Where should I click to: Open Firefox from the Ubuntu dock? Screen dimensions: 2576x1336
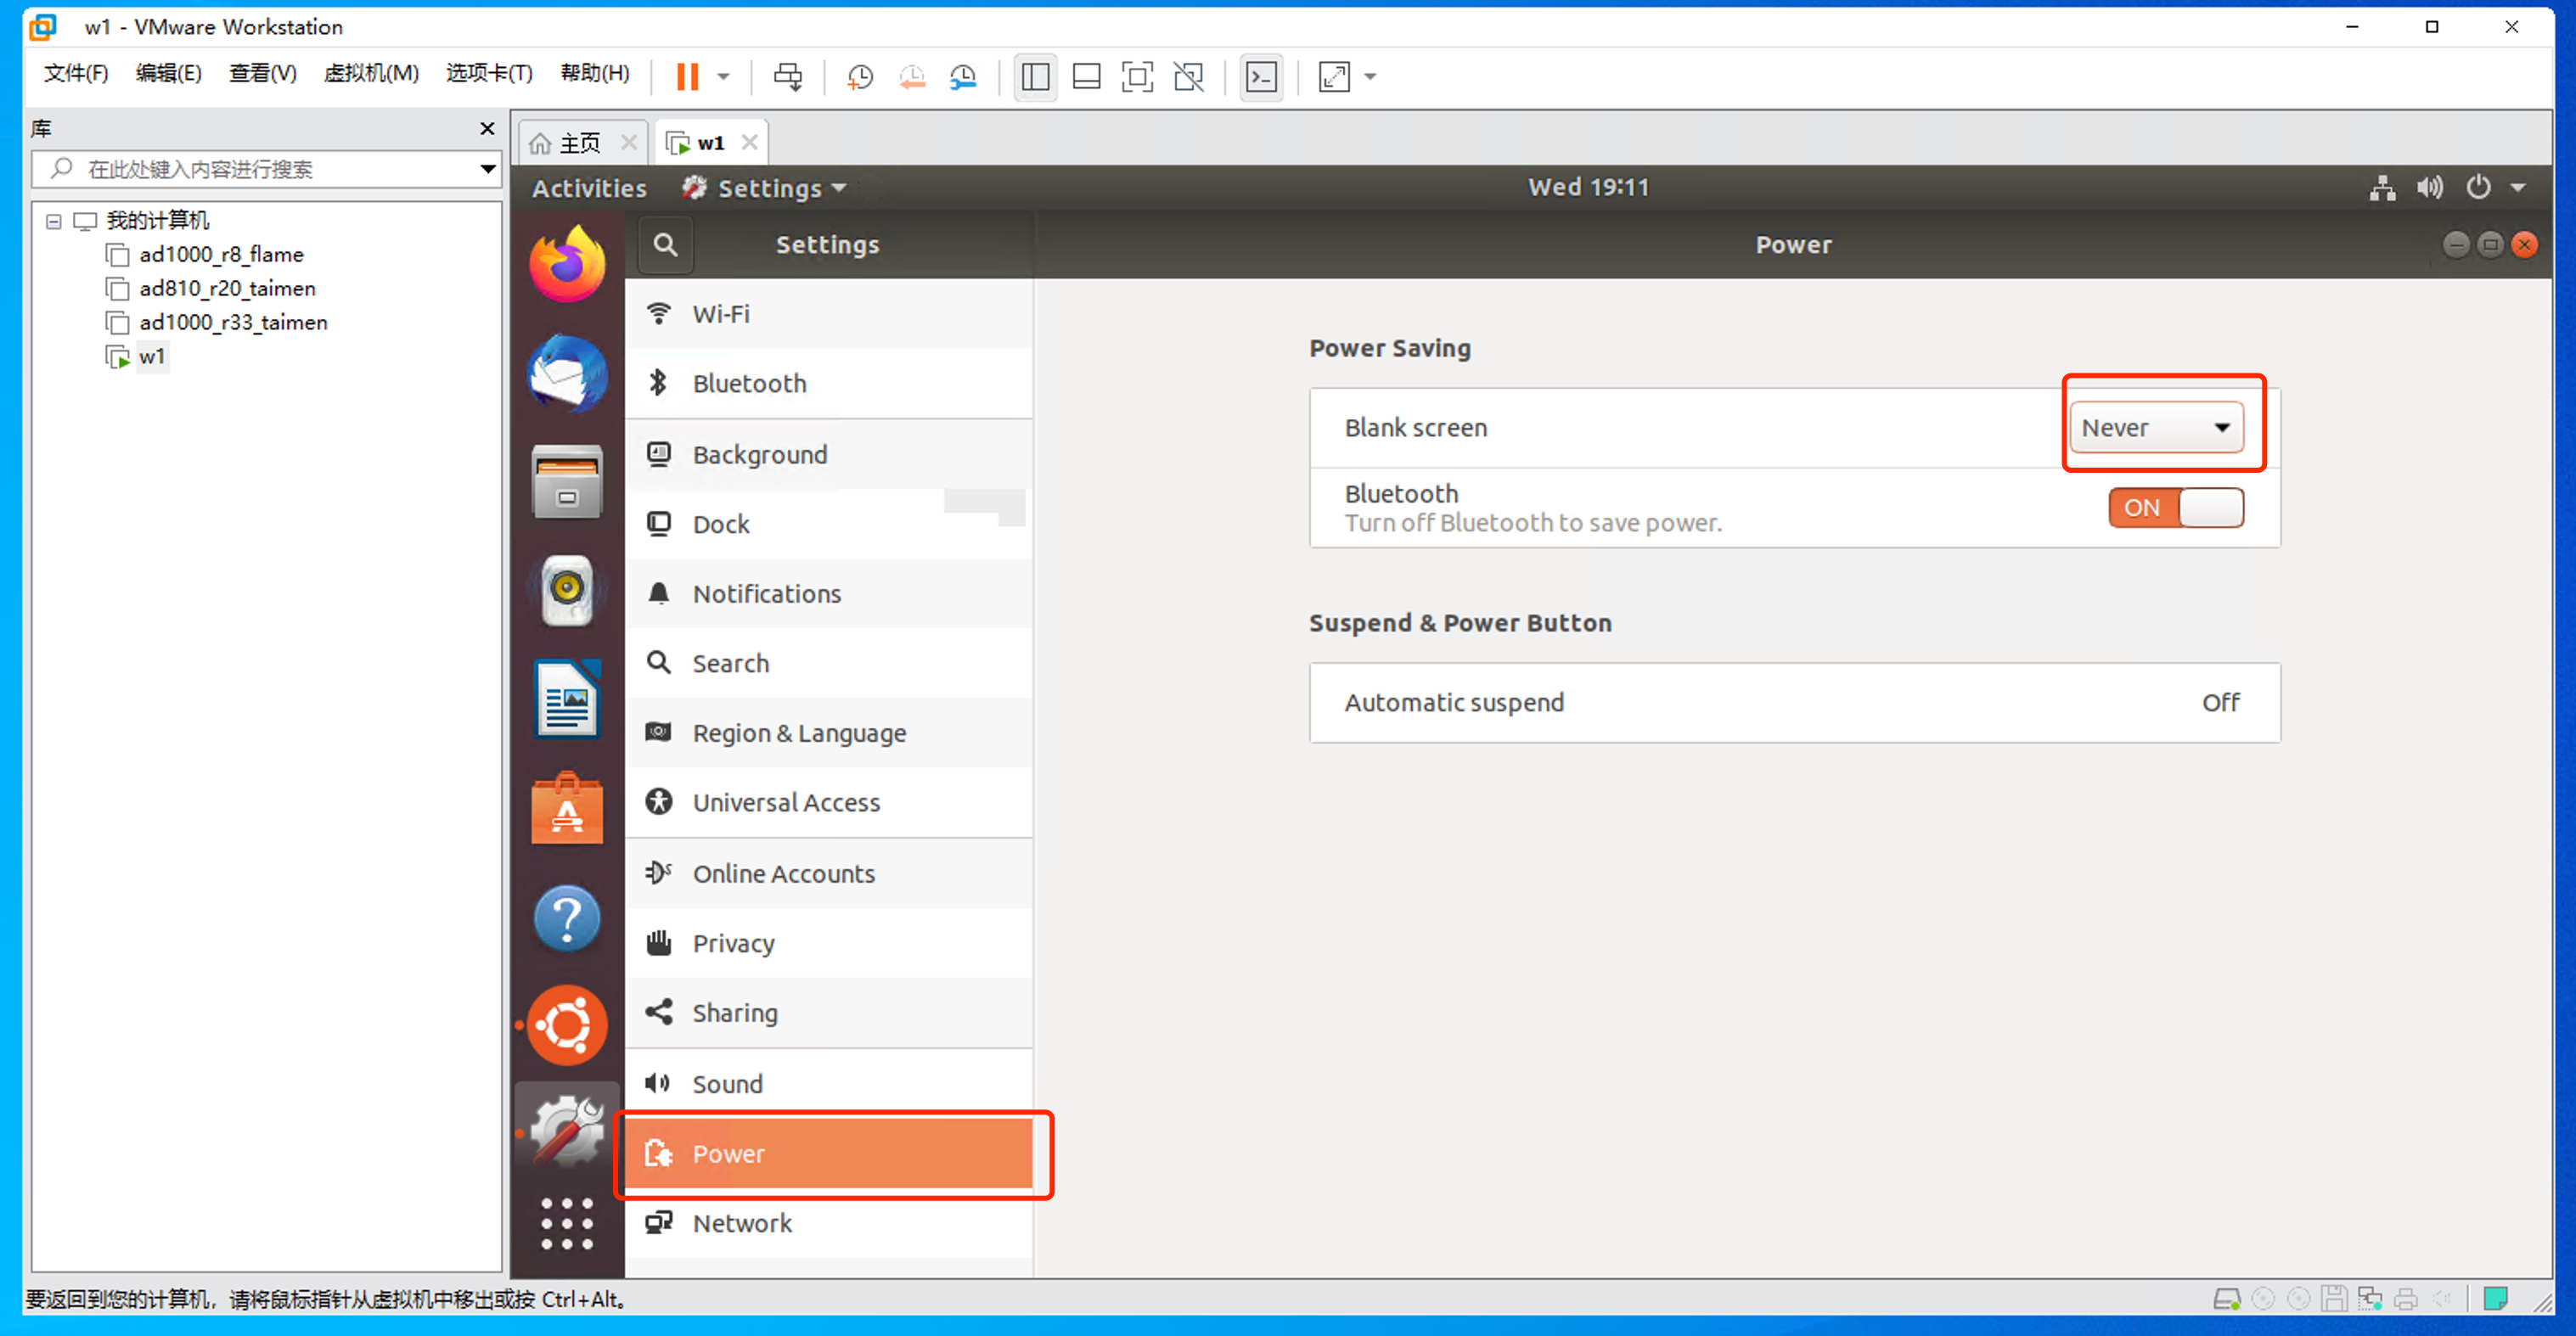pos(567,265)
